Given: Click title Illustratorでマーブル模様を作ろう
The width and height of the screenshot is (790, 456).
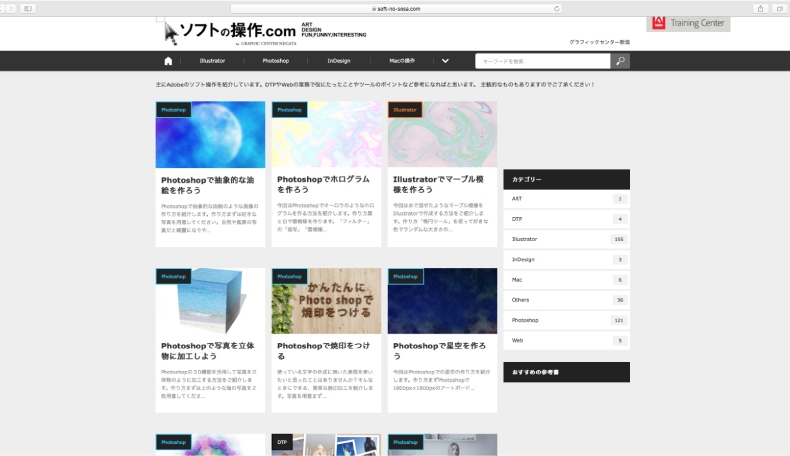Looking at the screenshot, I should point(438,184).
